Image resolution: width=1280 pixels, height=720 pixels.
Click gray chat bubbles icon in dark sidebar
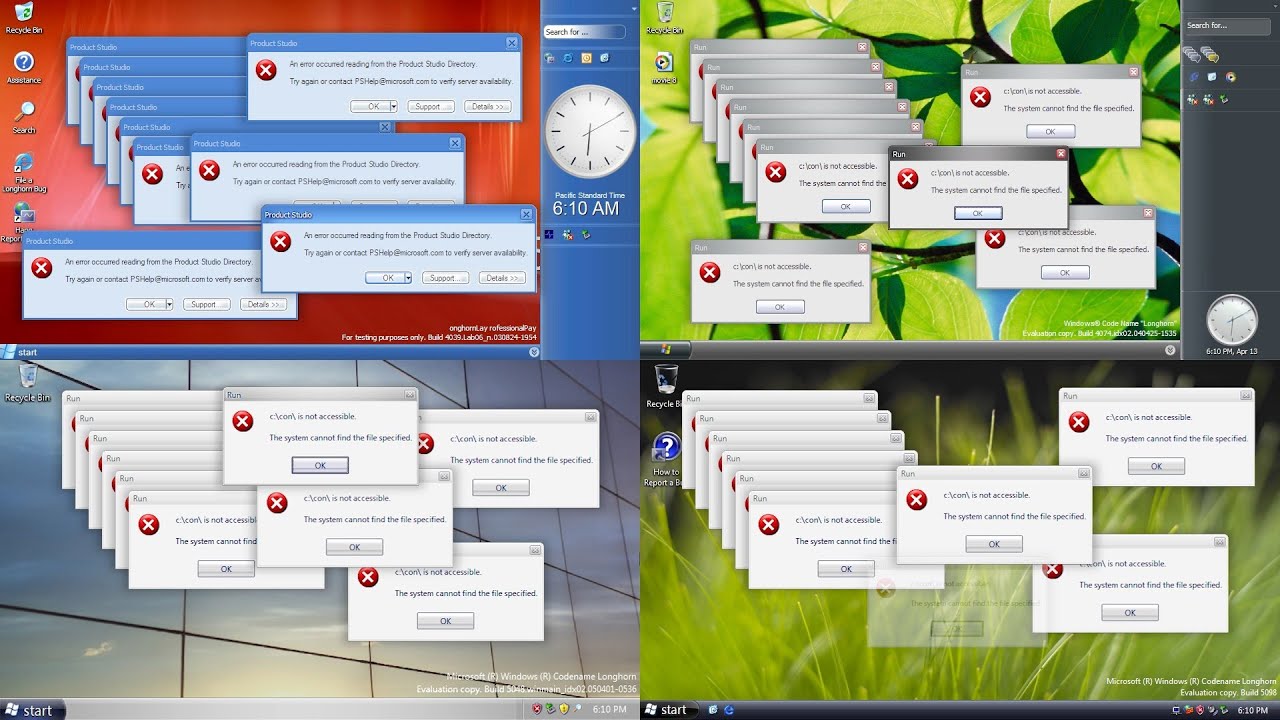[1192, 54]
